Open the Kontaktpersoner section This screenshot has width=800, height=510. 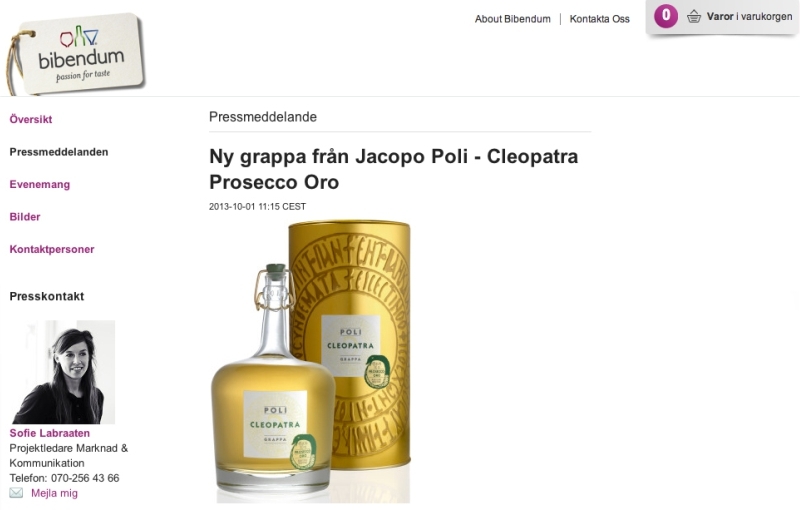coord(52,249)
